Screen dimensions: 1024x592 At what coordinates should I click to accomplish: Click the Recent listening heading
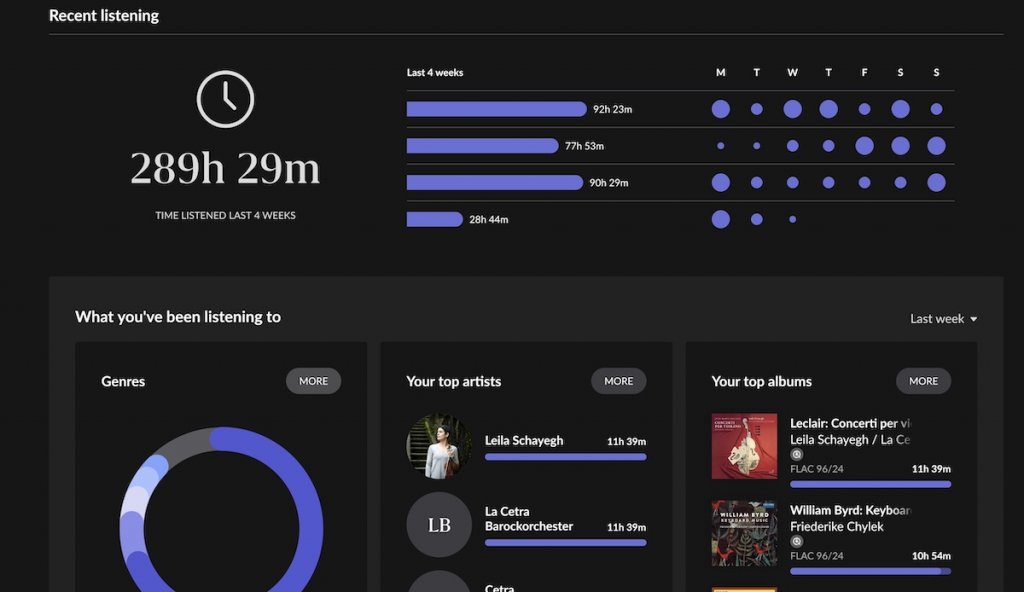tap(104, 16)
